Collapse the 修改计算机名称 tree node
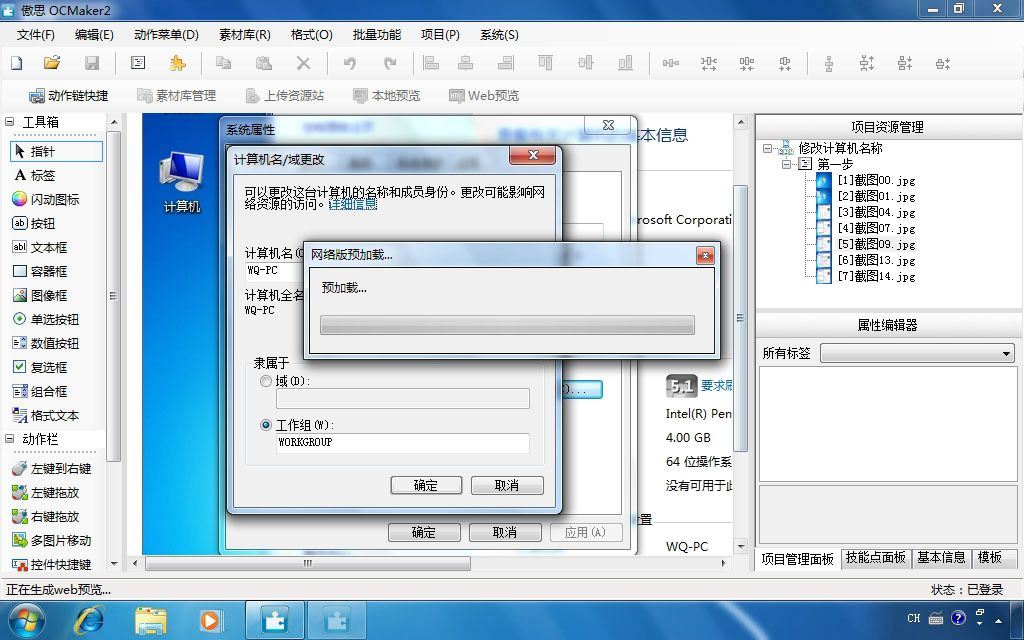This screenshot has width=1024, height=640. [x=767, y=148]
